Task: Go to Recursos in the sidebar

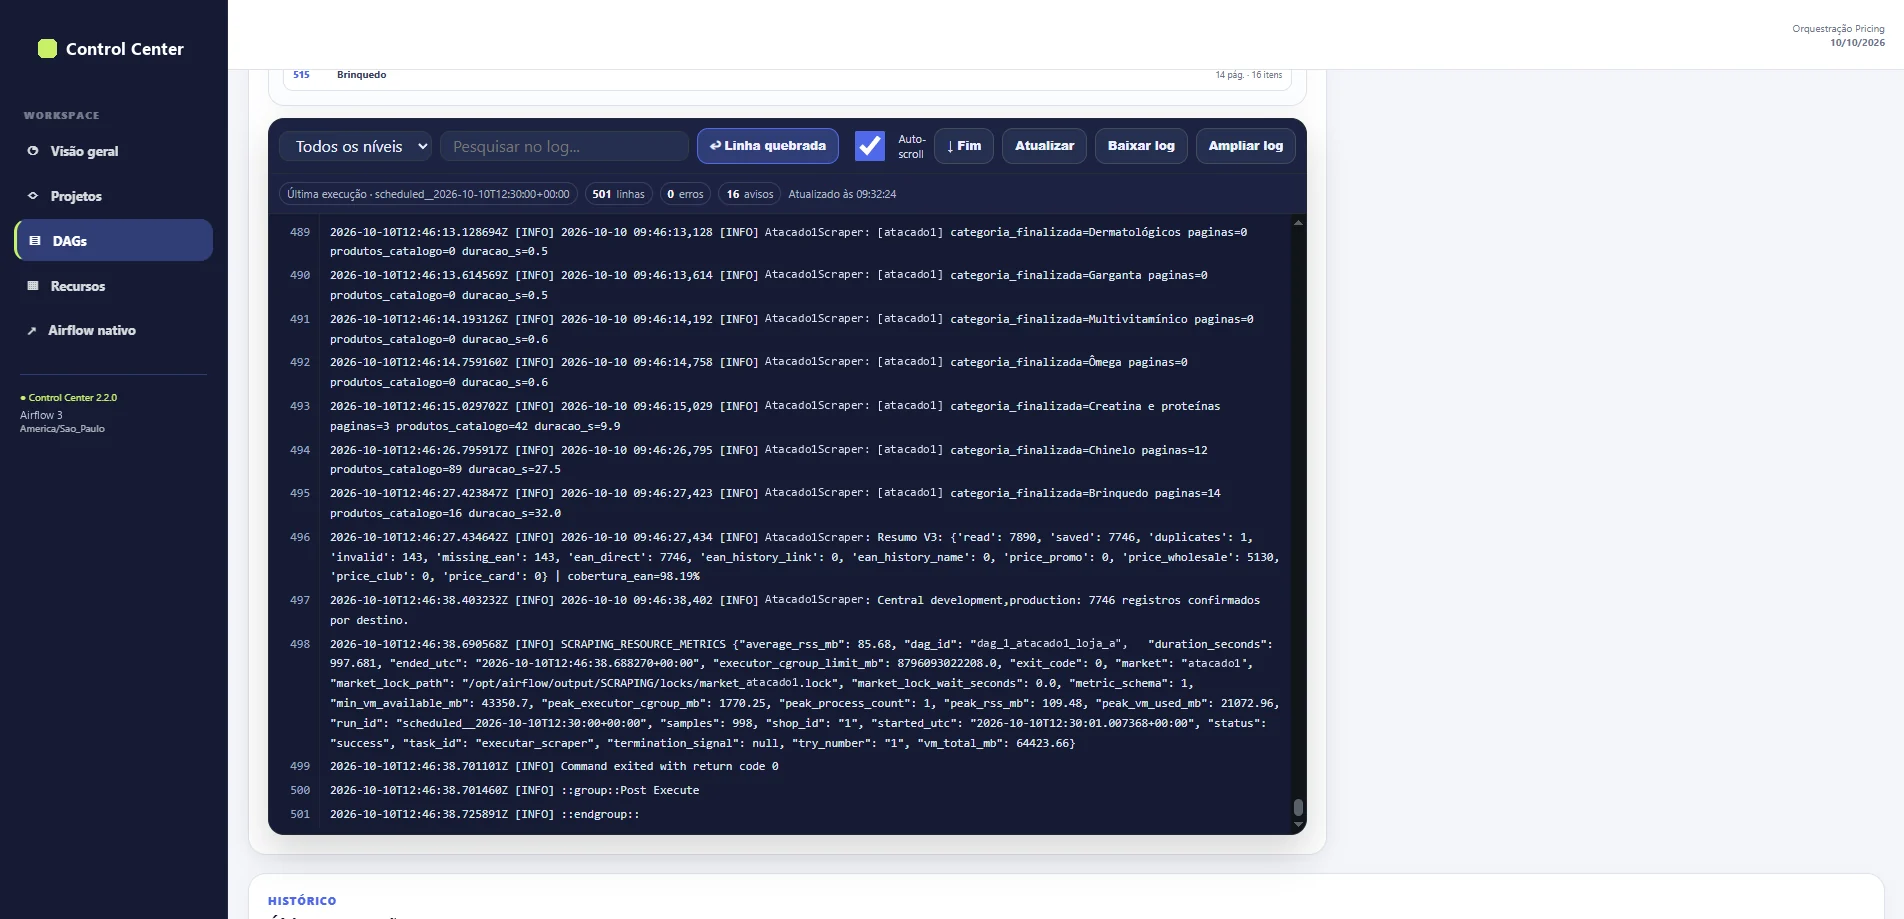Action: [x=114, y=286]
